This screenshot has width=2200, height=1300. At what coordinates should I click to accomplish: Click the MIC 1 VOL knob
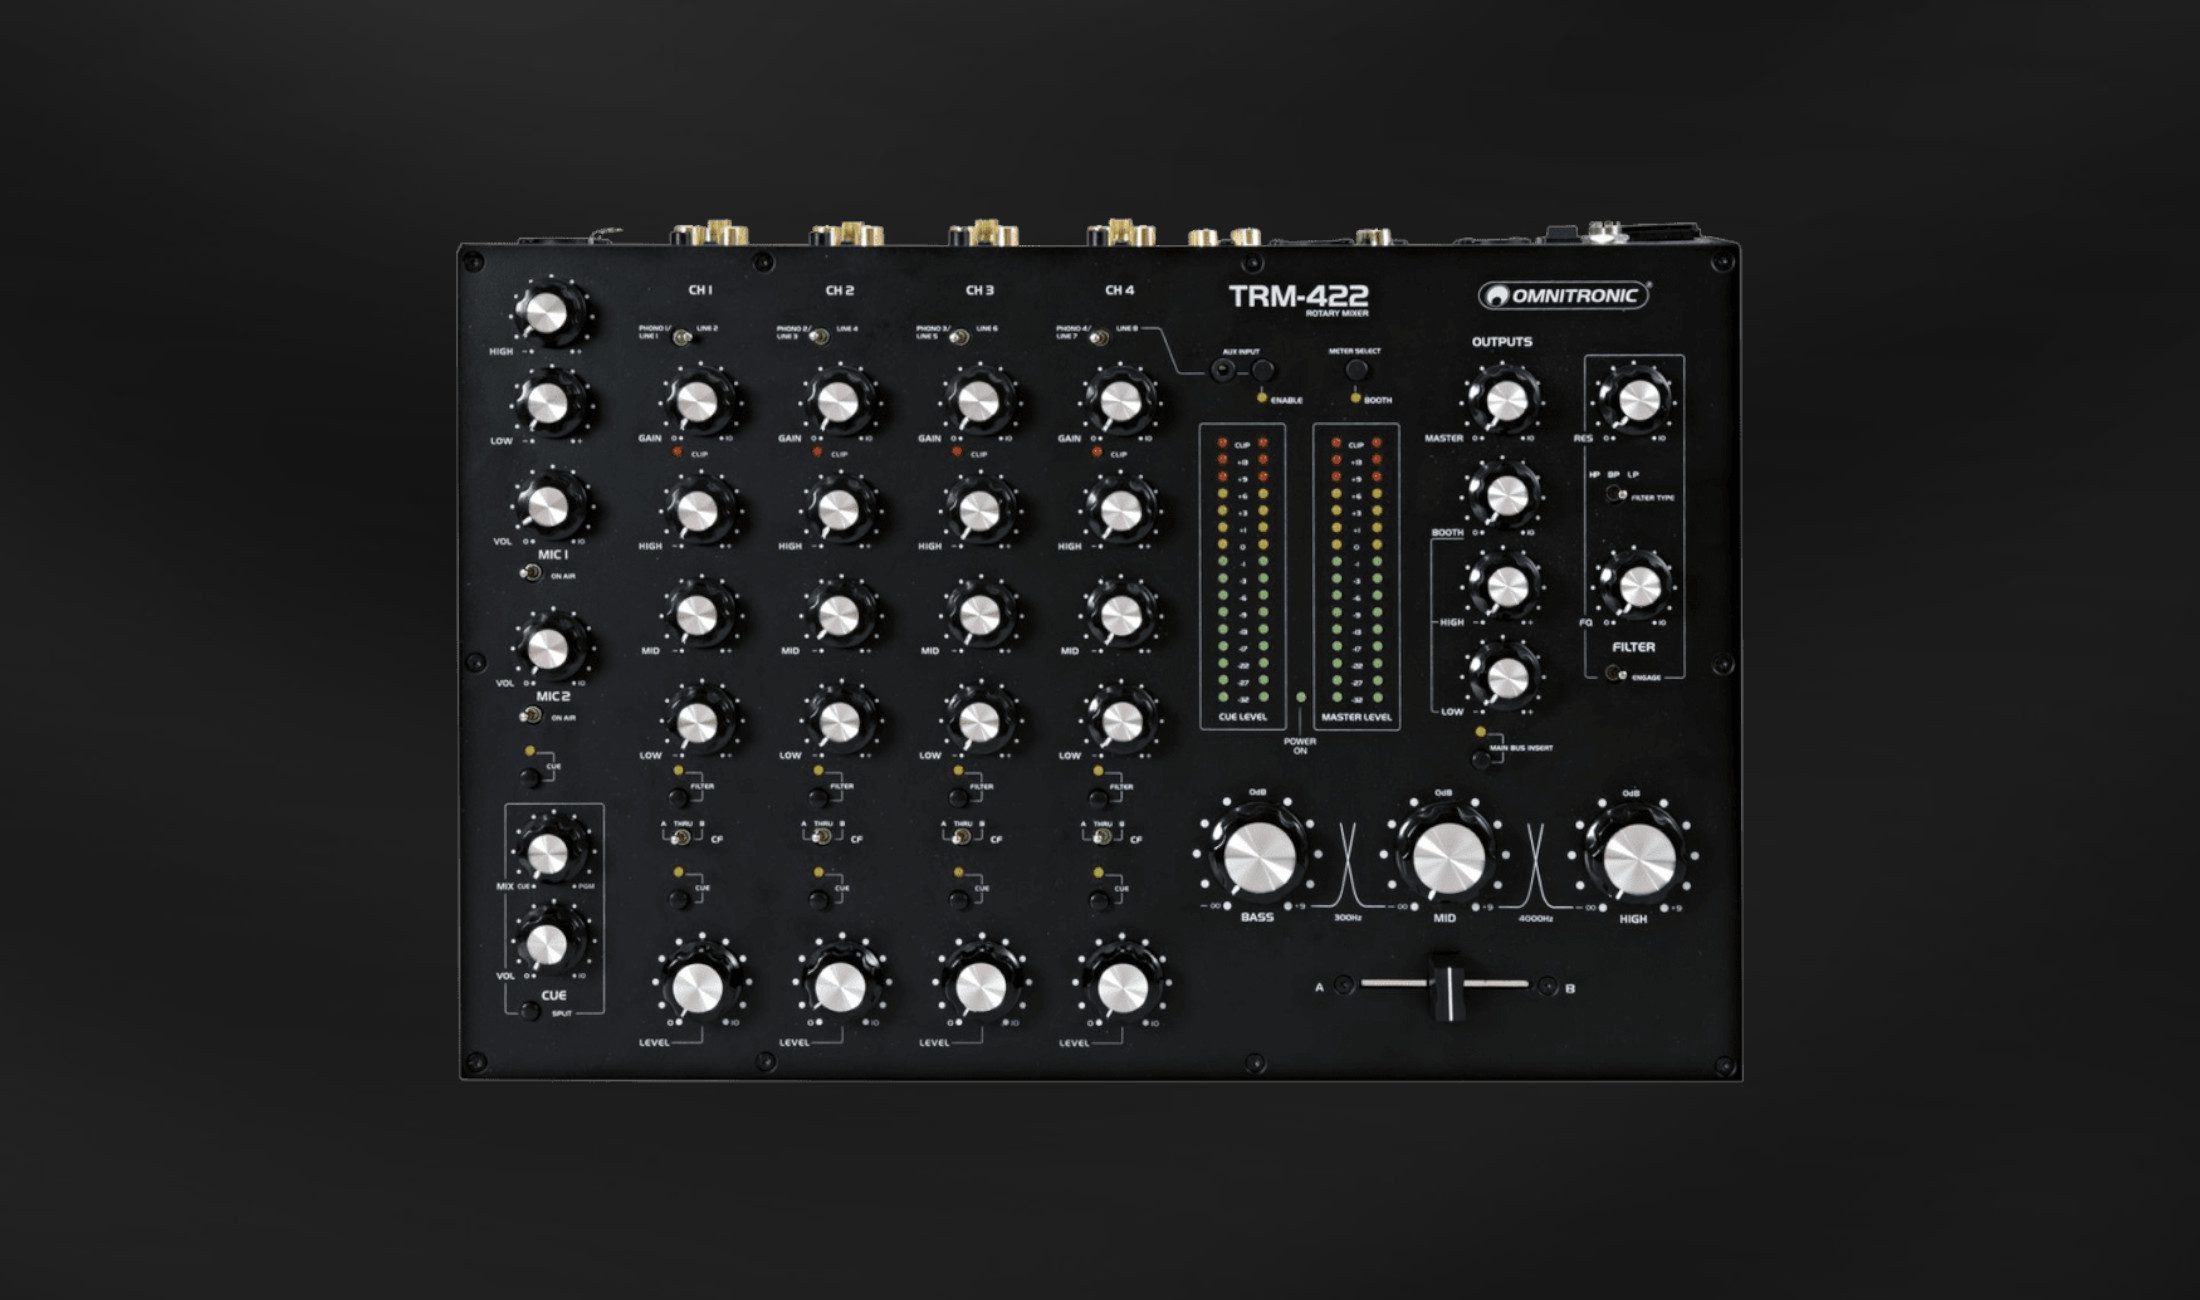click(547, 507)
